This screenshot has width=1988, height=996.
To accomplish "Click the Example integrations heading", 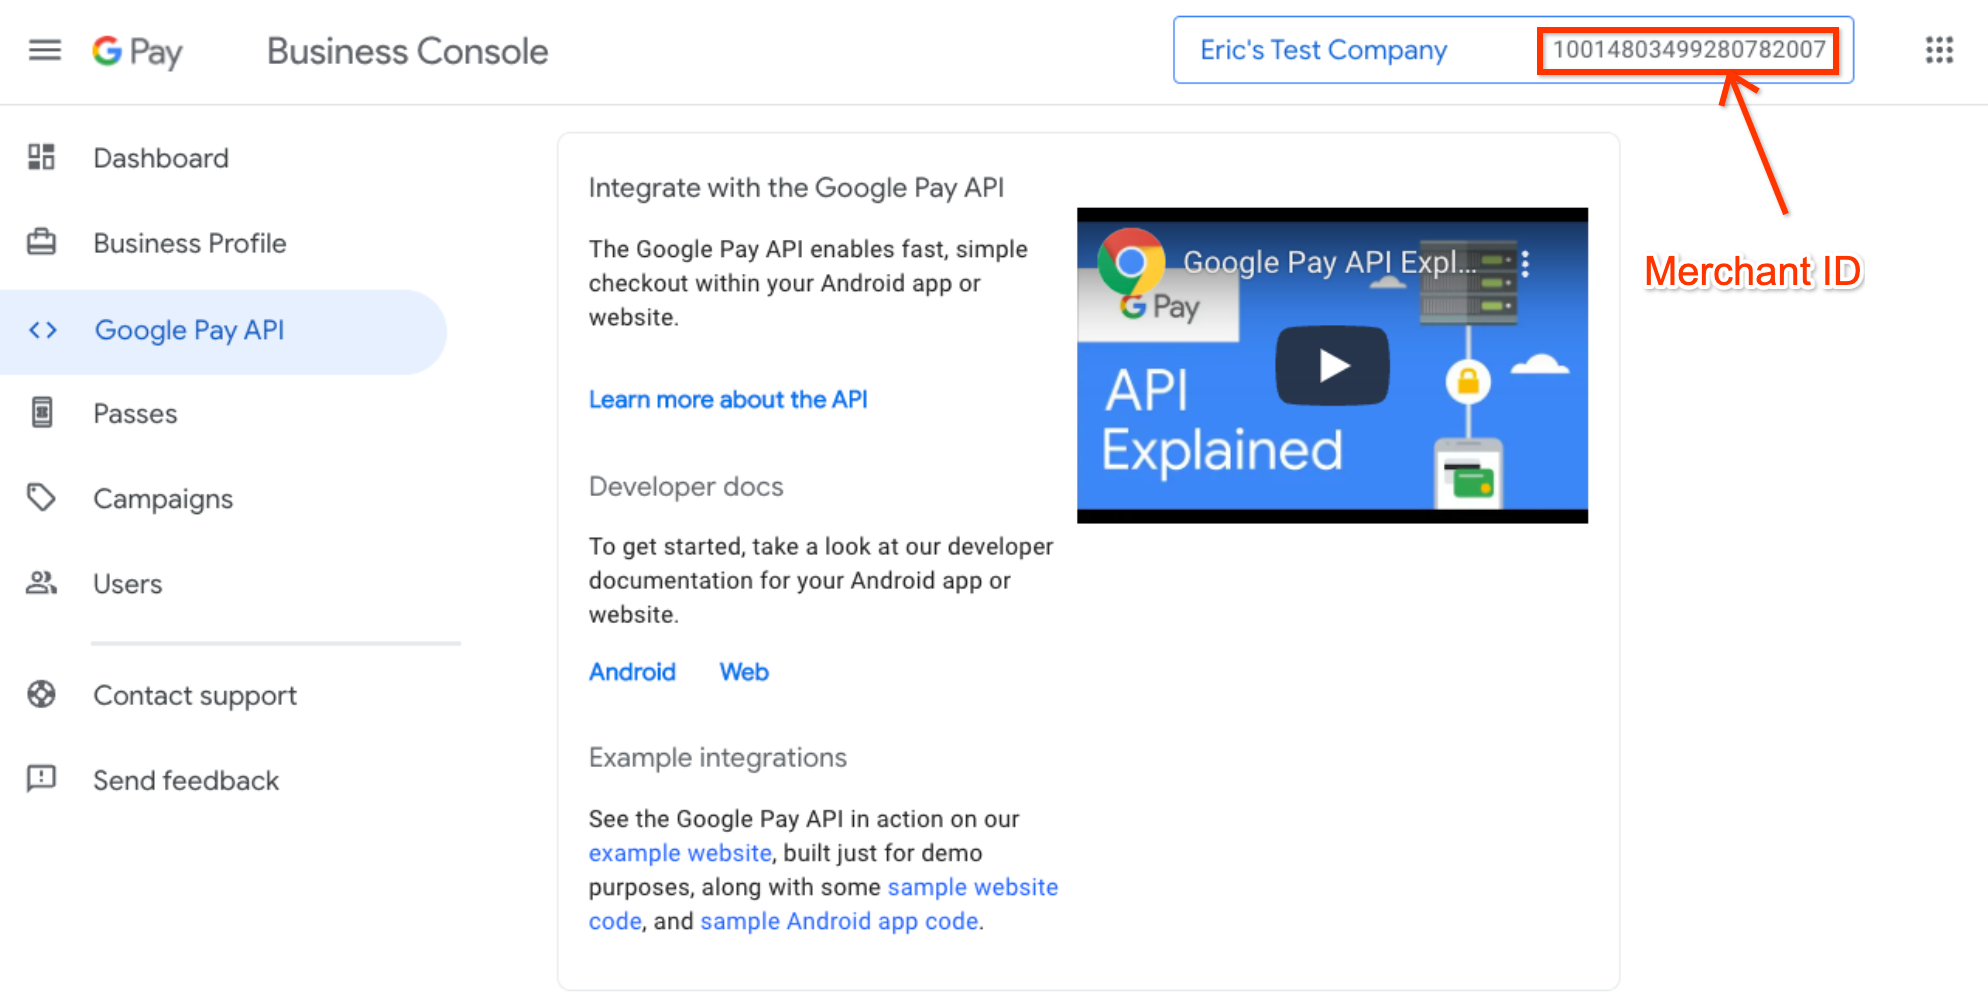I will [x=718, y=758].
